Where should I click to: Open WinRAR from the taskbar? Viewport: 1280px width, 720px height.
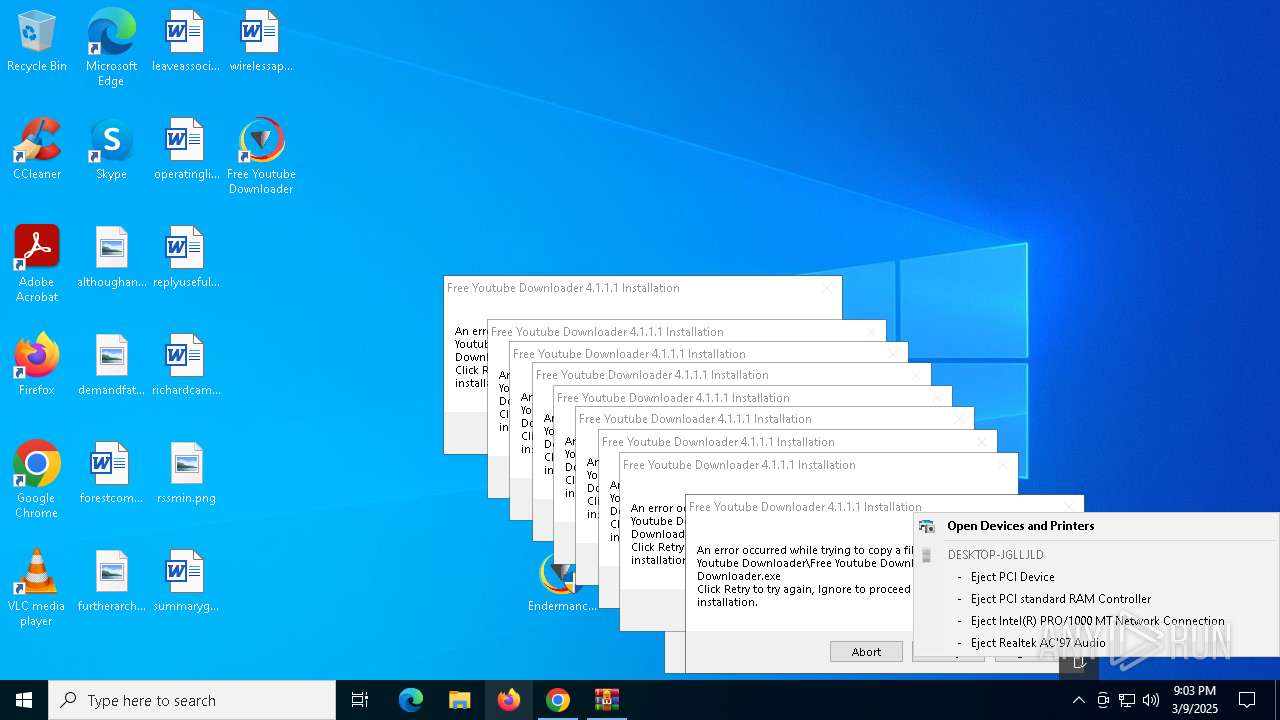(x=607, y=700)
